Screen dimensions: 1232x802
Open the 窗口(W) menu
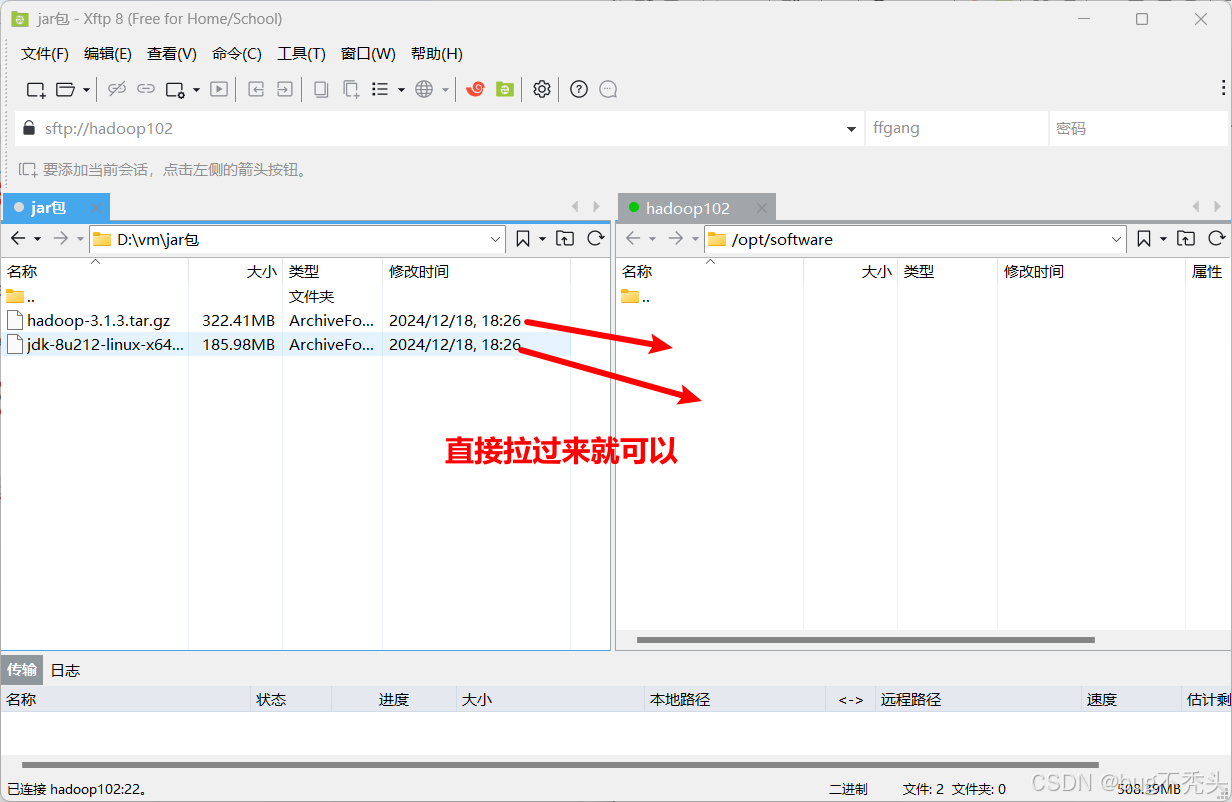[368, 54]
